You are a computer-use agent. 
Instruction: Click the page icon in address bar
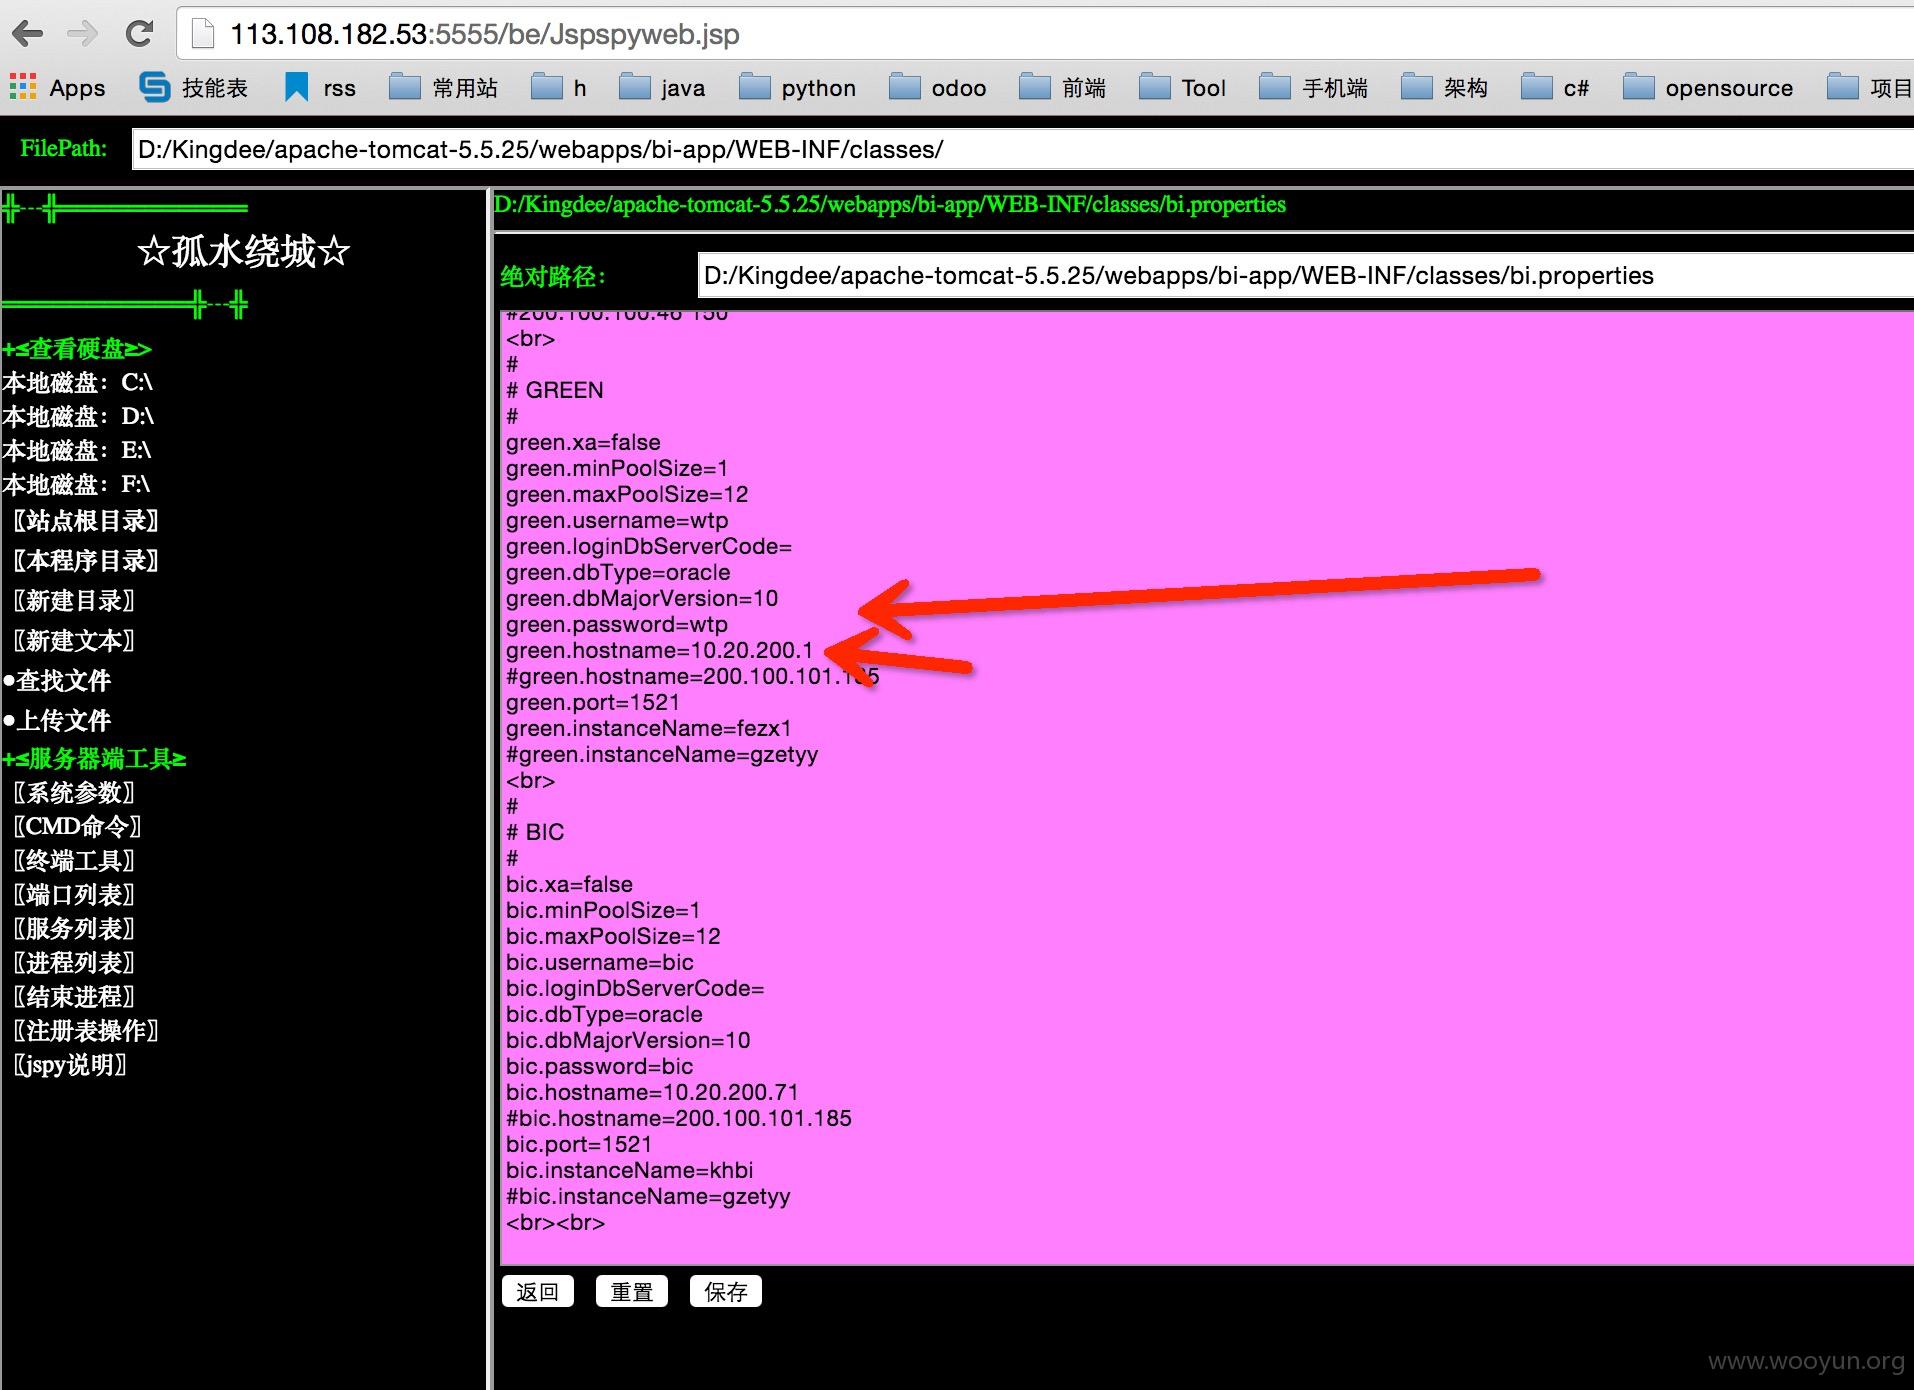203,34
